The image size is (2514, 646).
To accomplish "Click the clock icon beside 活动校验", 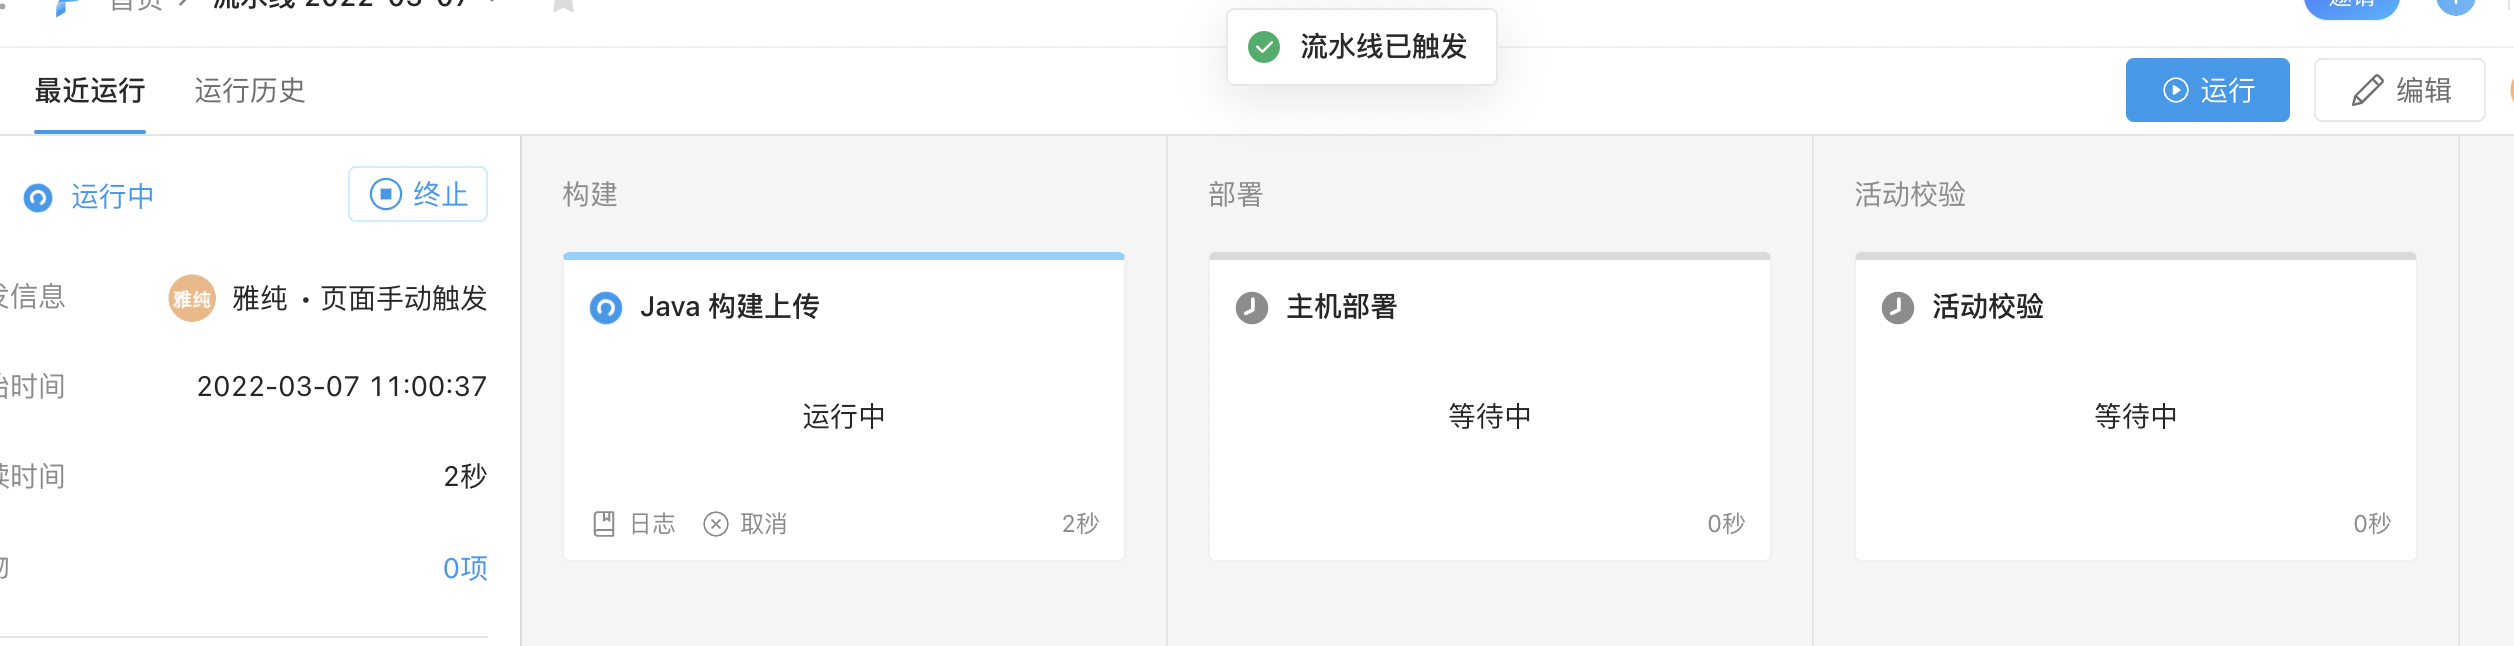I will pos(1897,308).
